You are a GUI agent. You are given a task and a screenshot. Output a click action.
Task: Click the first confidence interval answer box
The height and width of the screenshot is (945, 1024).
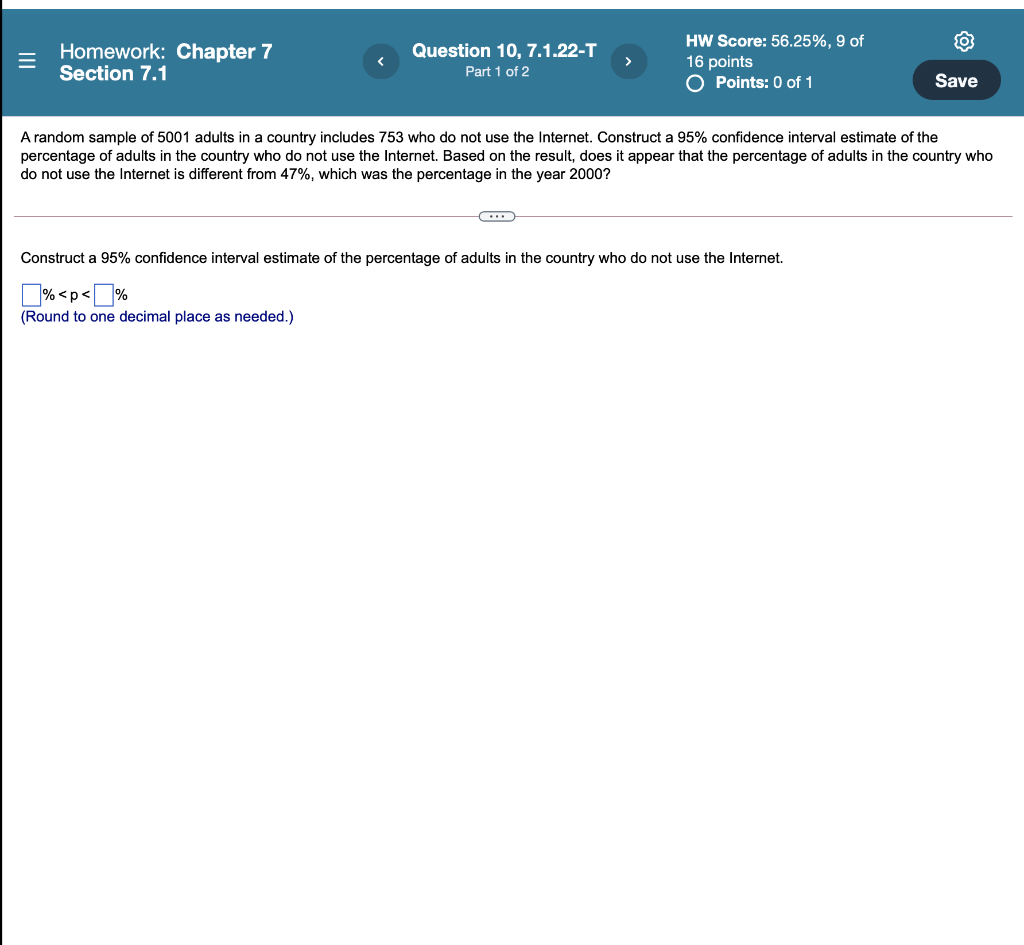click(x=30, y=294)
